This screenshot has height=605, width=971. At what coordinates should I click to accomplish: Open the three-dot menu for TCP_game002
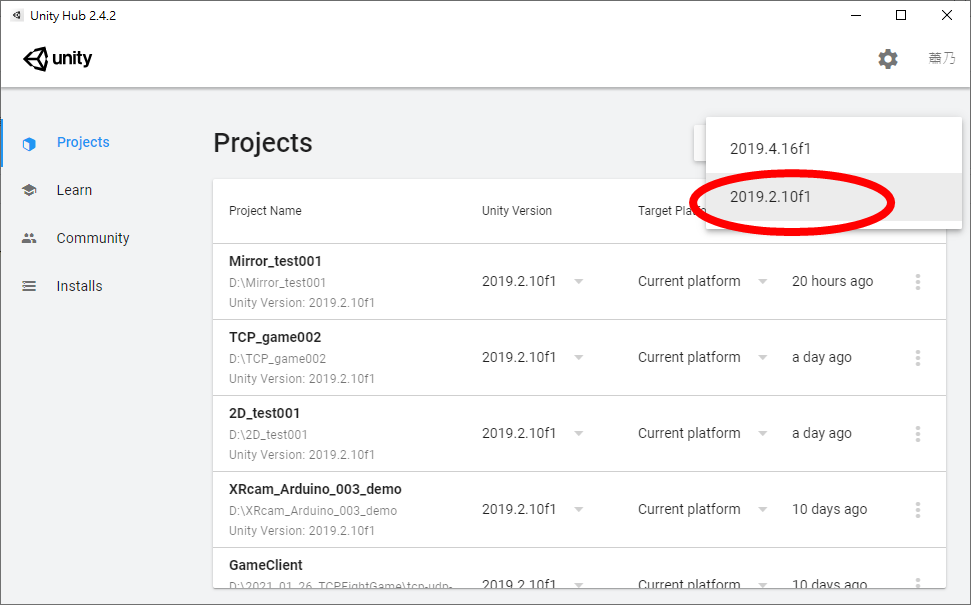coord(918,358)
